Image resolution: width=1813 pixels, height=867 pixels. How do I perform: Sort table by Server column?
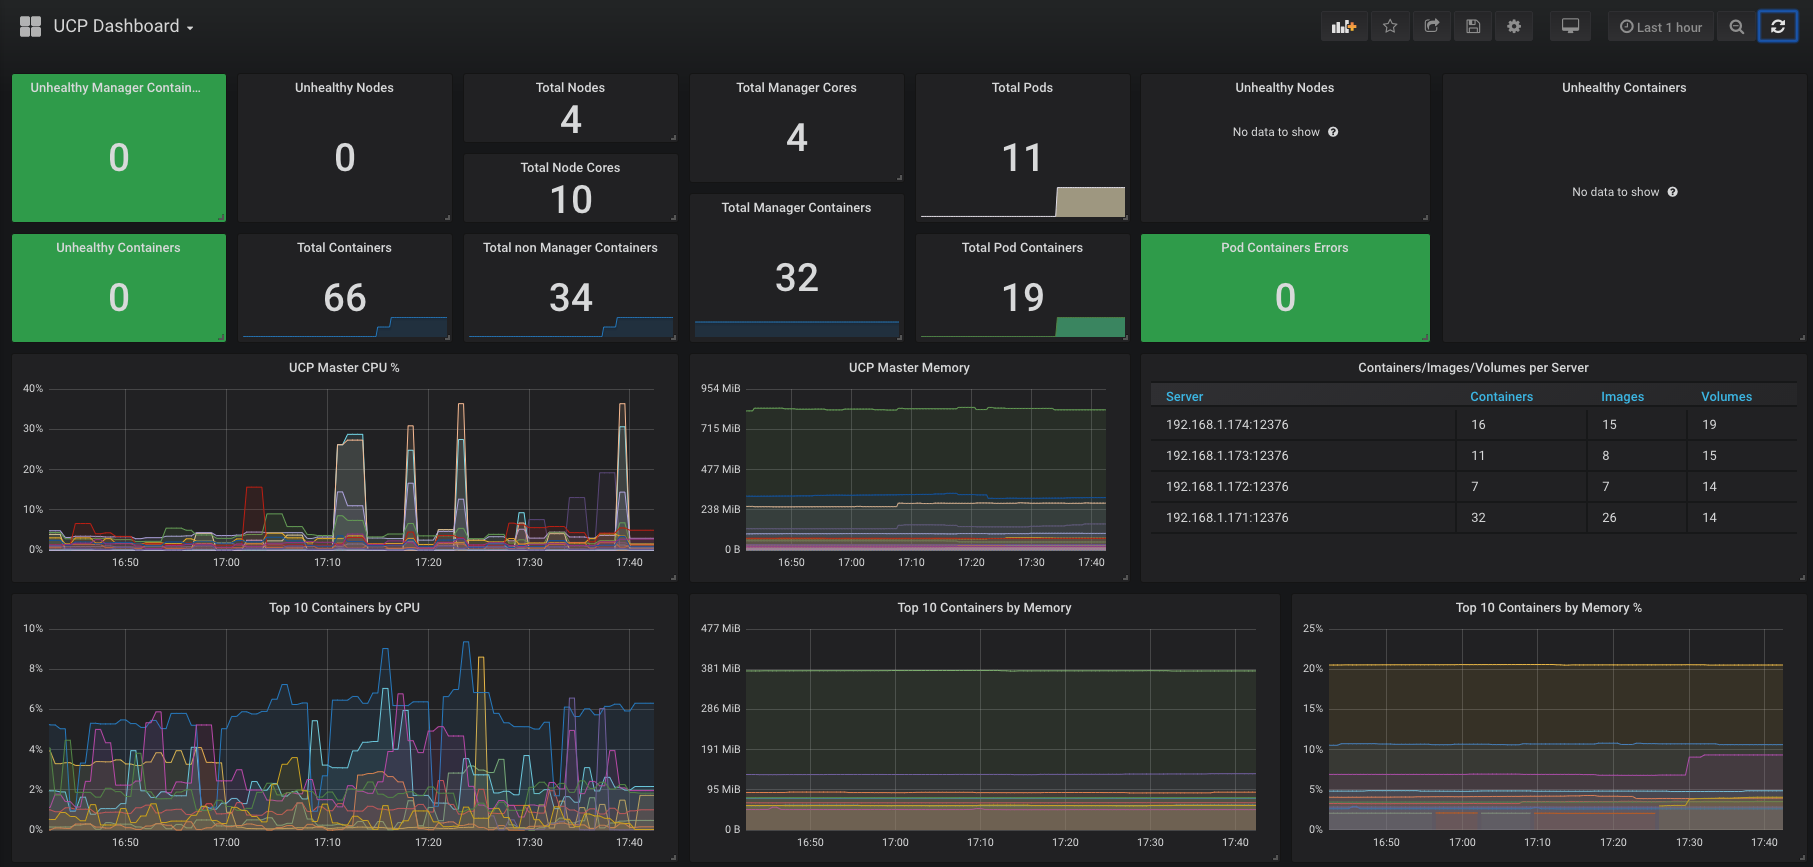click(x=1184, y=397)
